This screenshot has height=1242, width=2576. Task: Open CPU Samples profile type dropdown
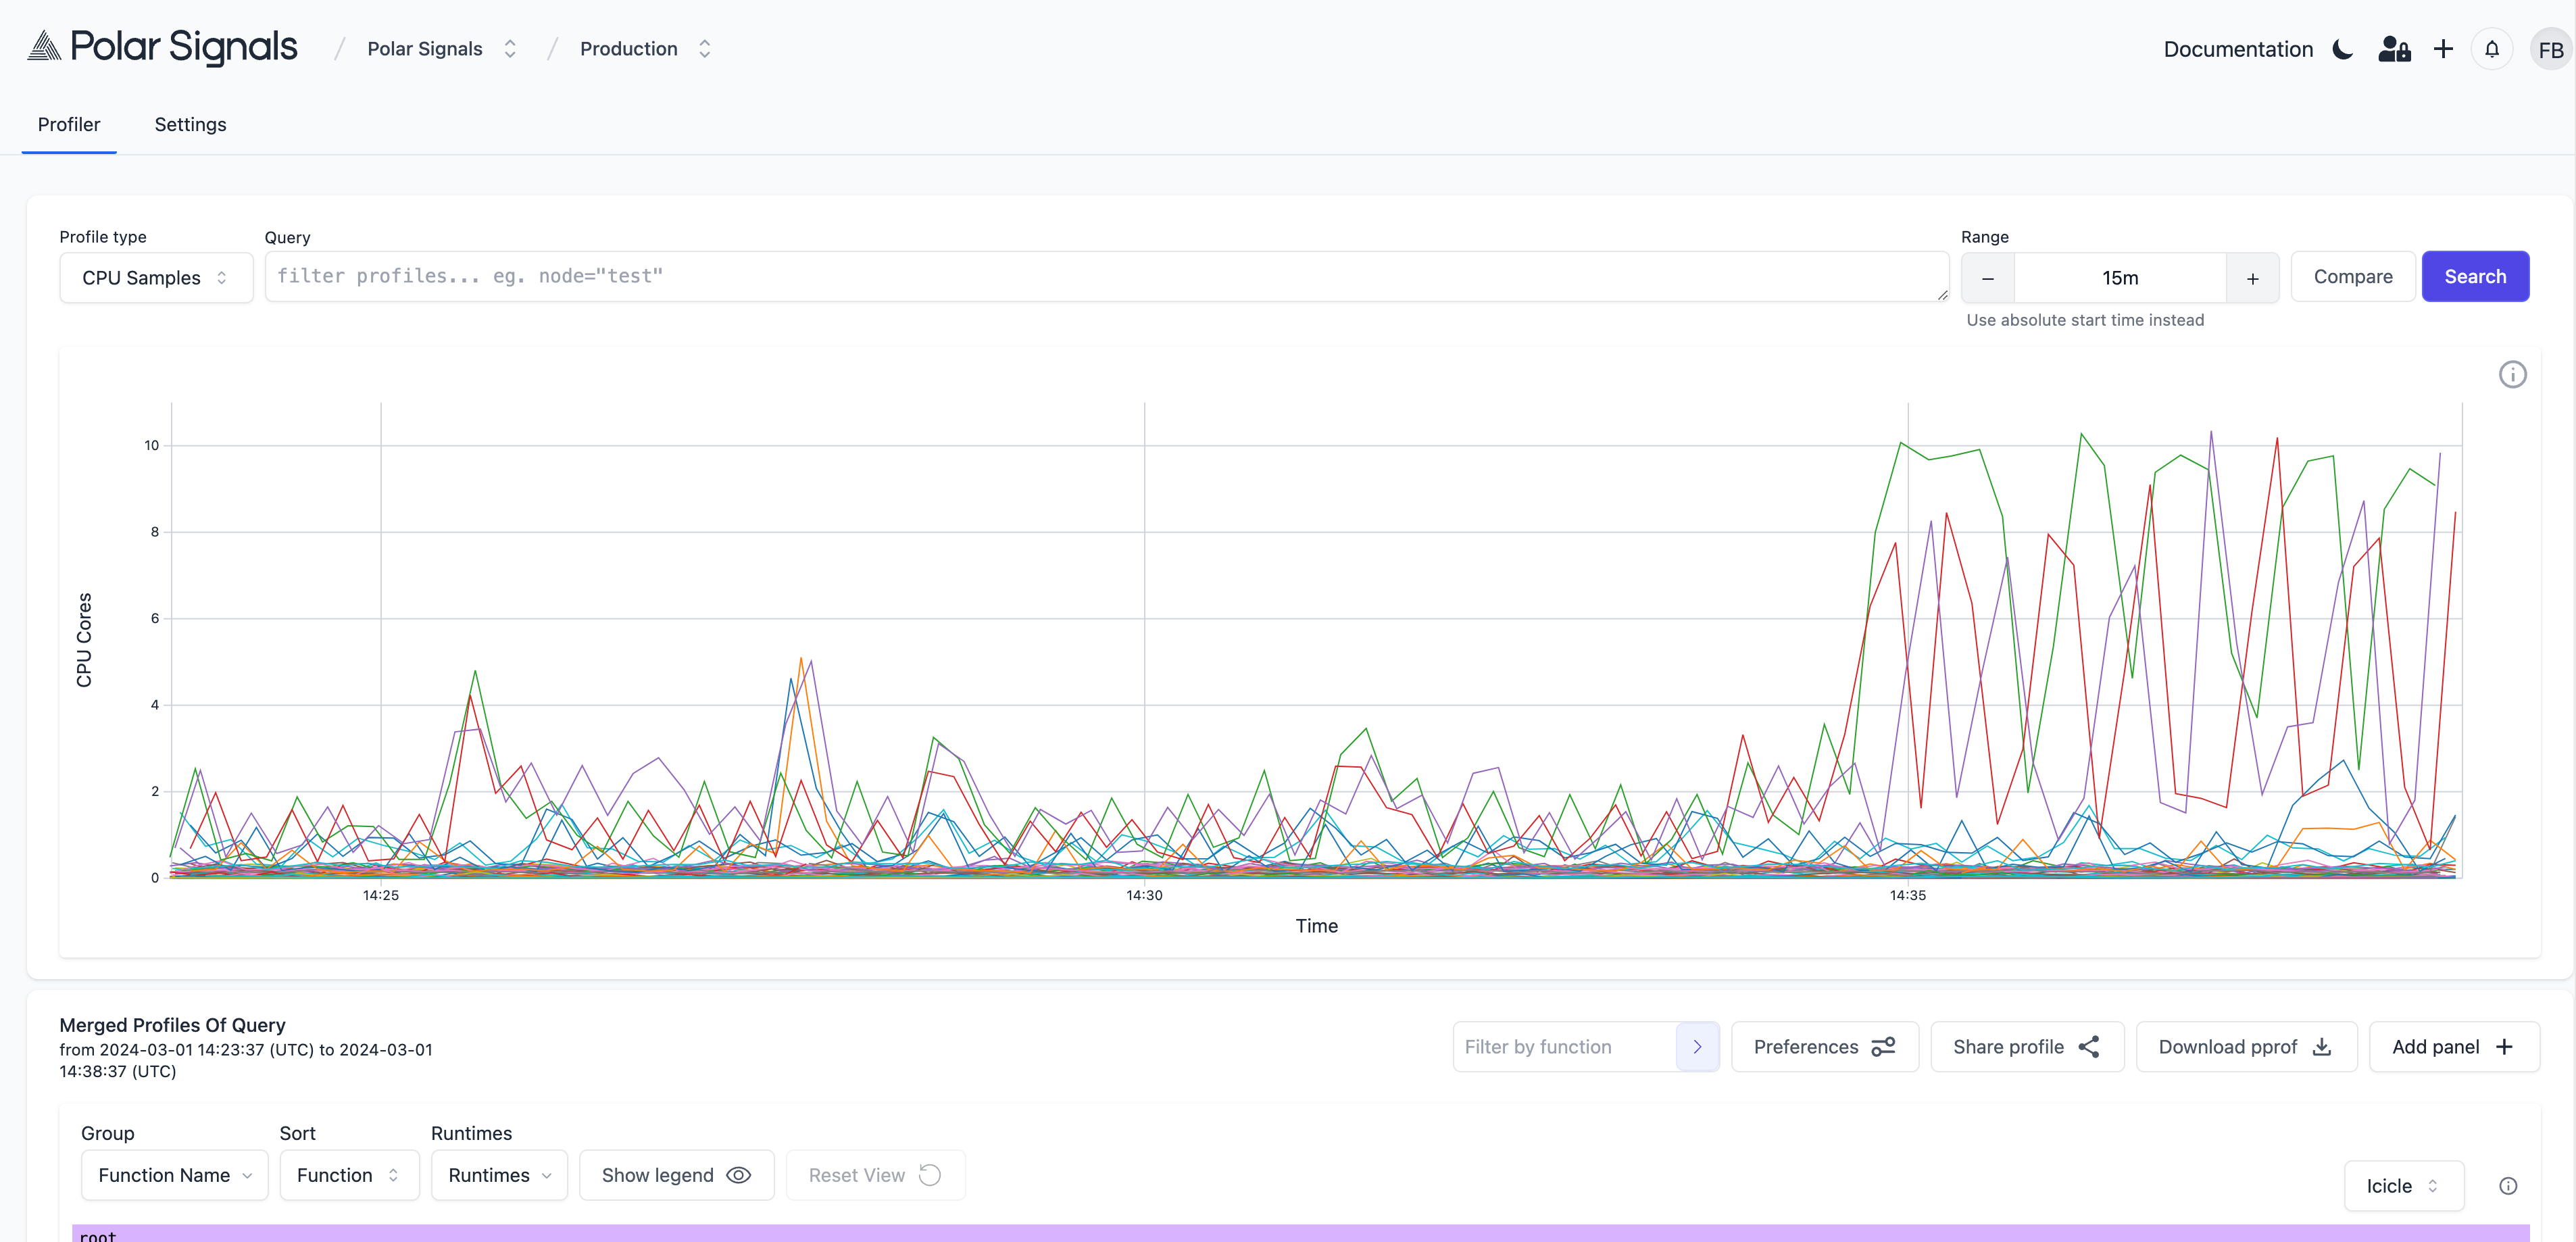(x=156, y=278)
